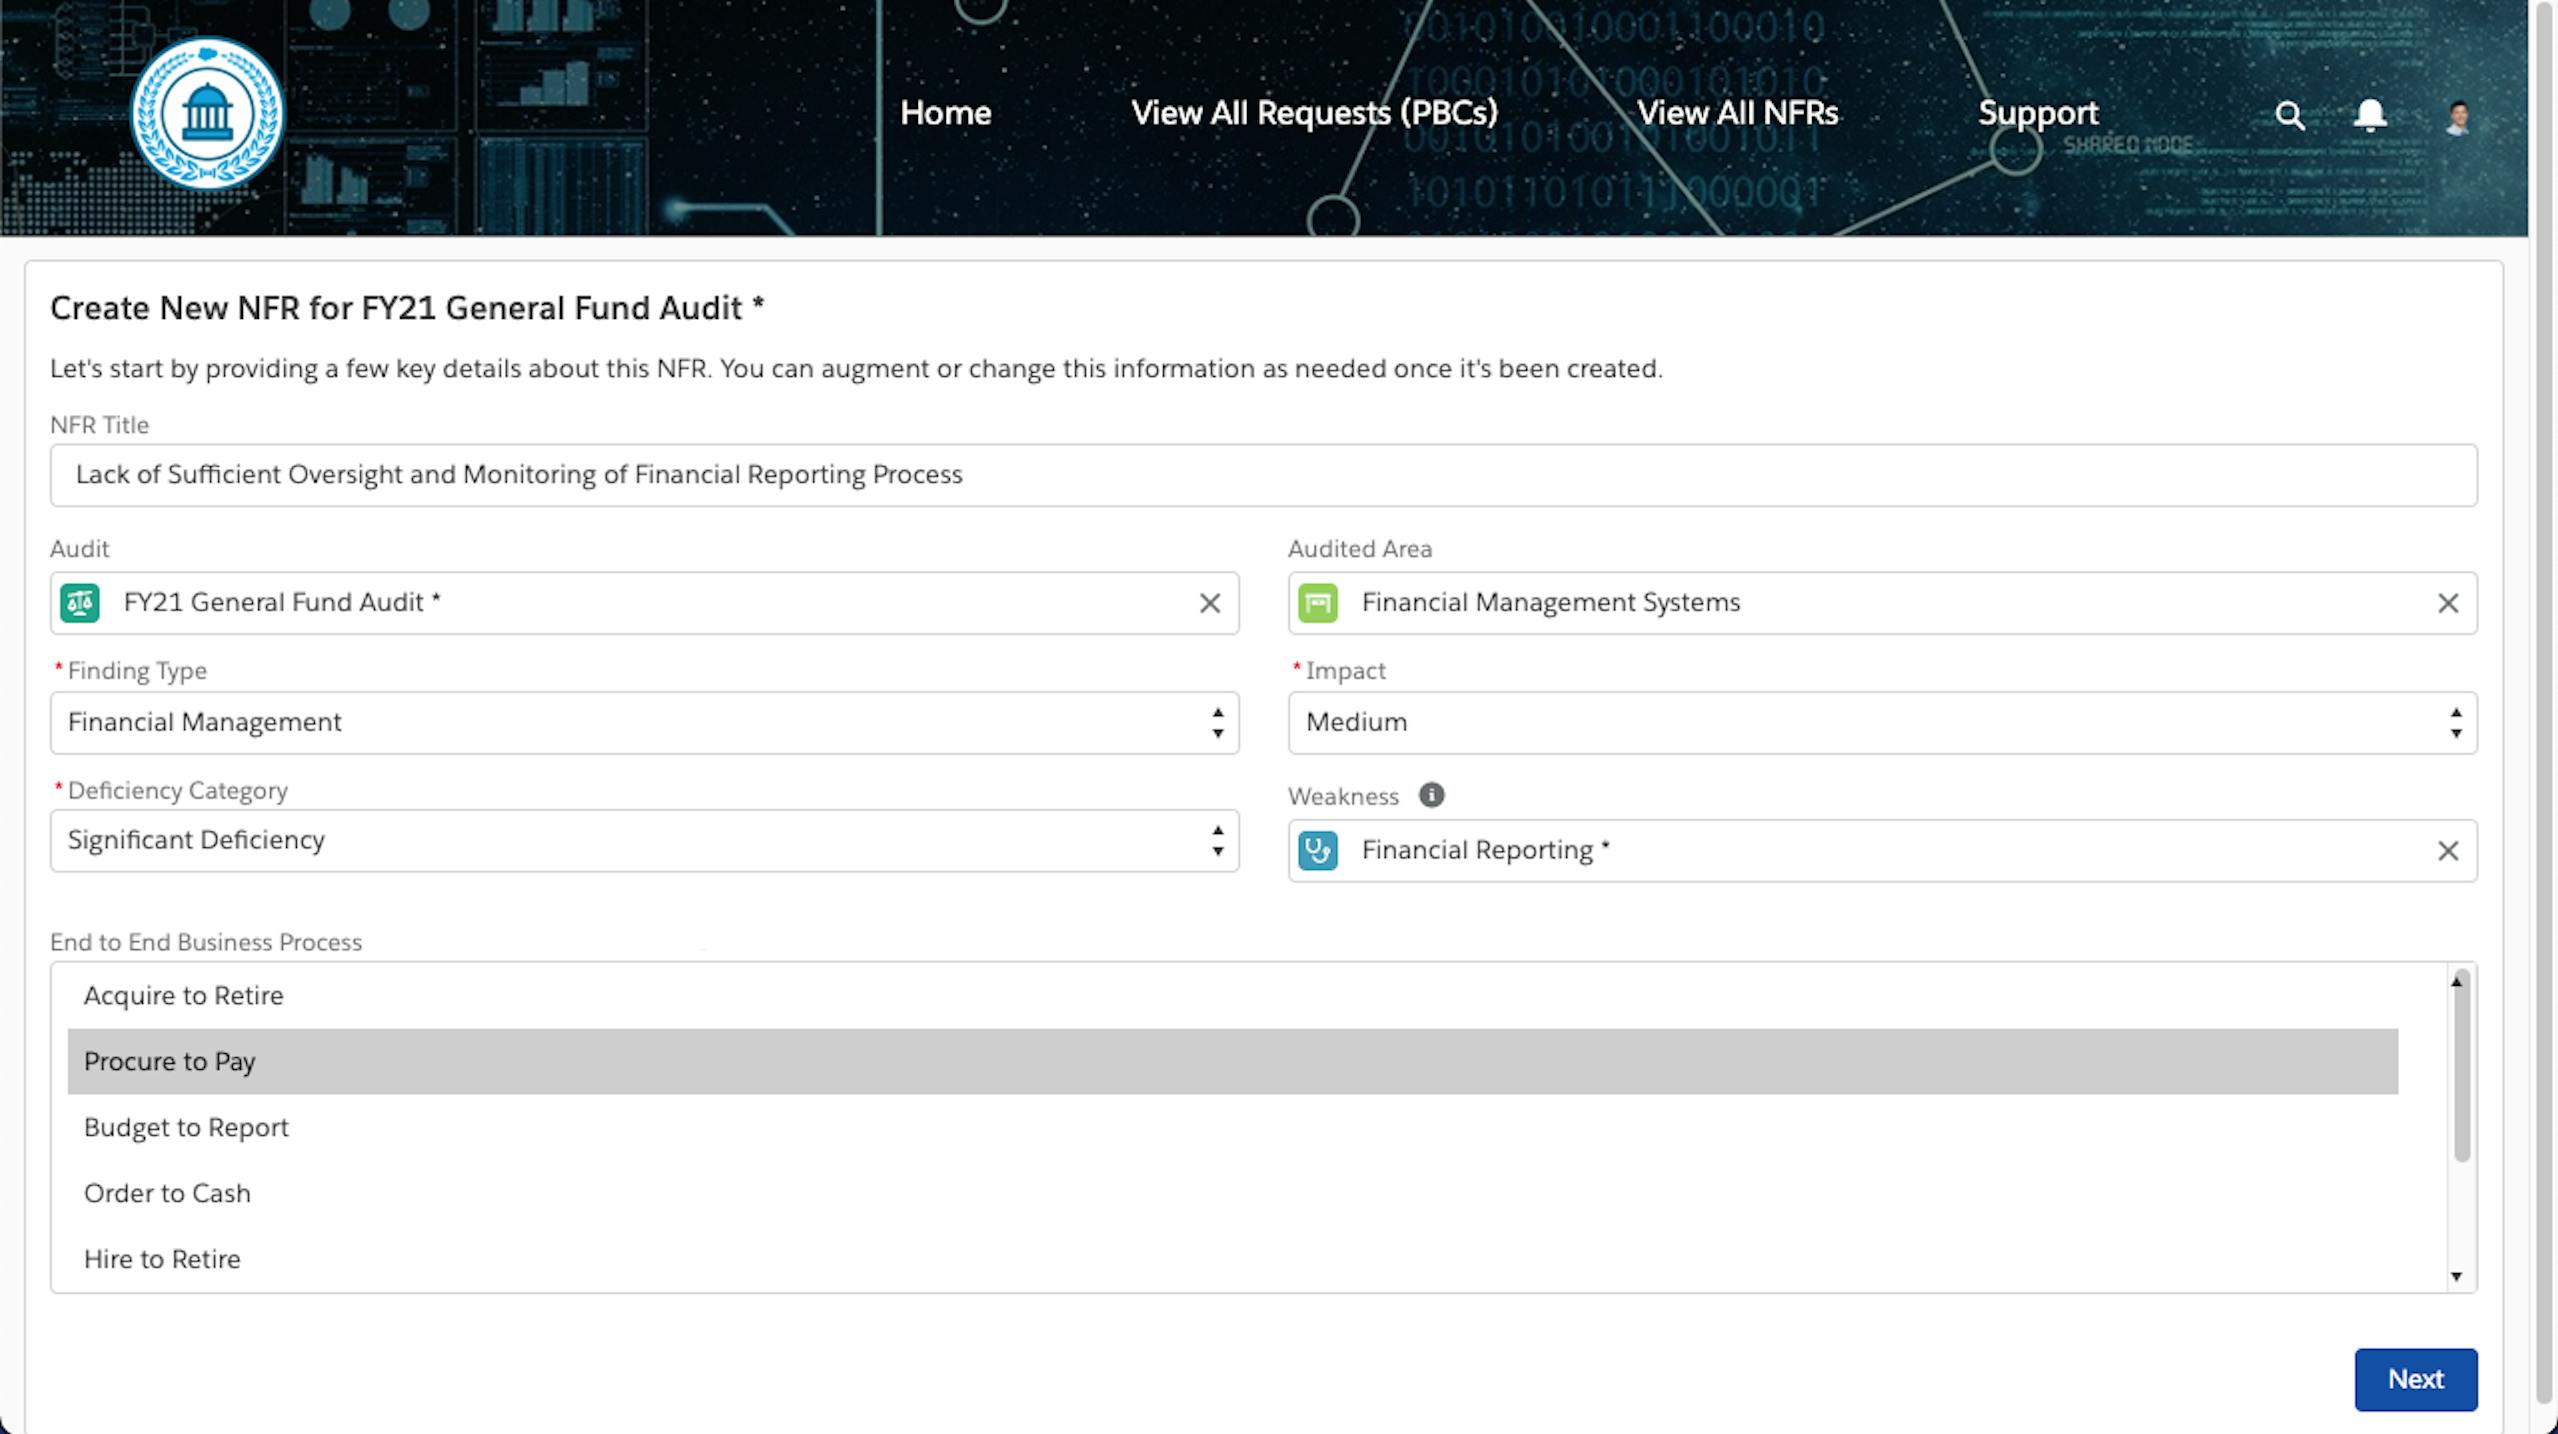Open the user profile avatar
The width and height of the screenshot is (2558, 1434).
point(2457,117)
